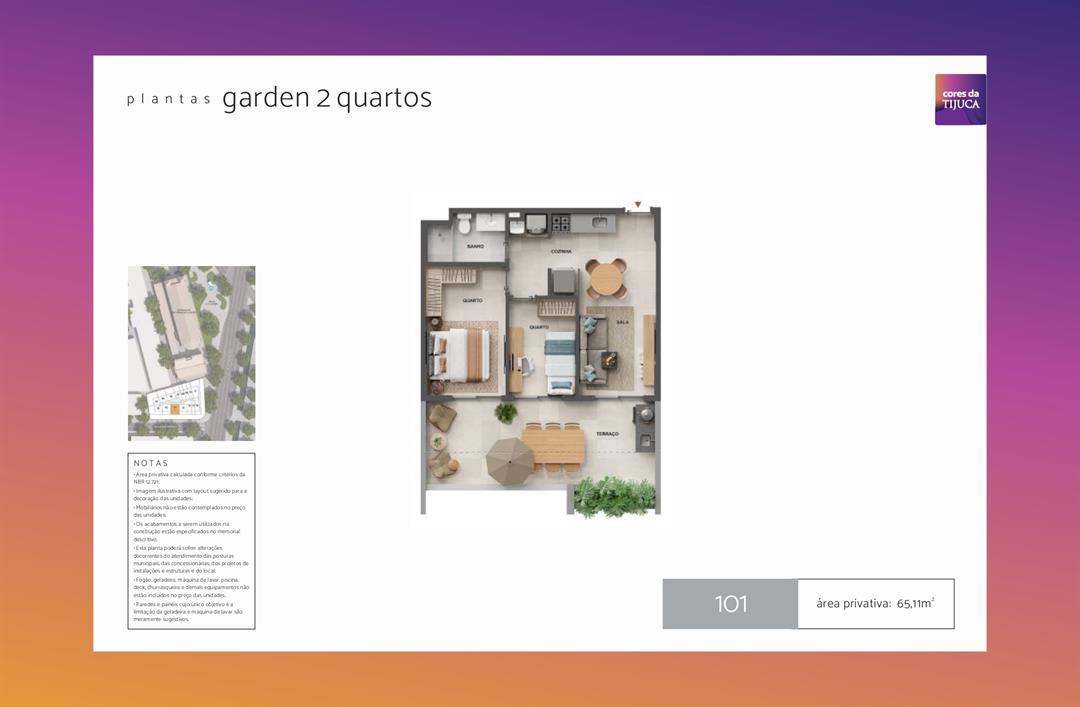Click the highlighted orange unit on site map
1080x707 pixels.
pos(175,408)
